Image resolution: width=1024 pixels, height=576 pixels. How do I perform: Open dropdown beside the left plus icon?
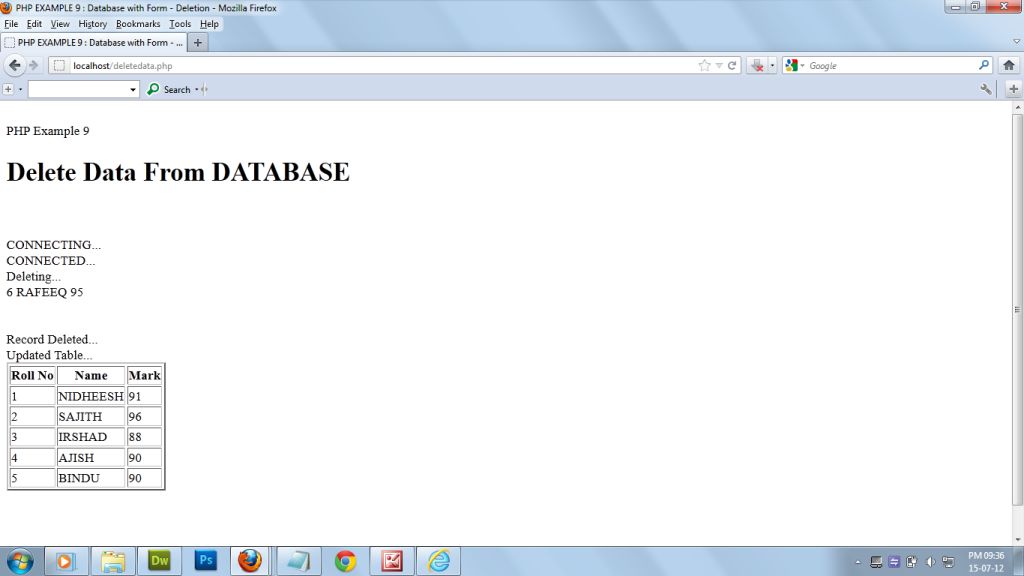click(20, 89)
